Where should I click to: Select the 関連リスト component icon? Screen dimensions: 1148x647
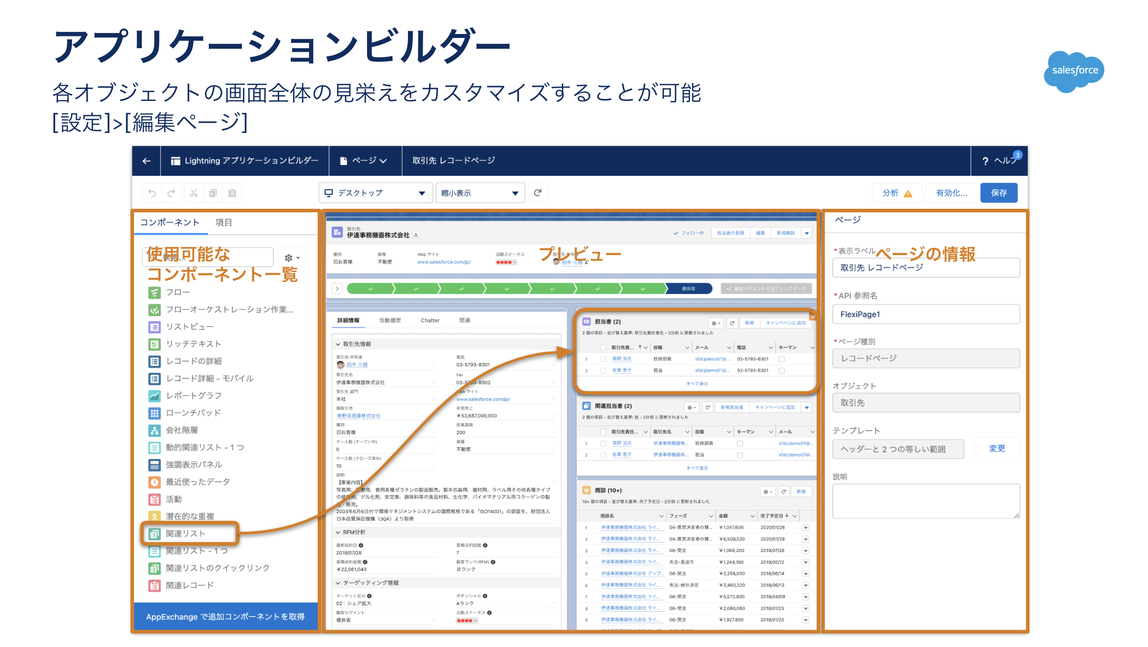coord(154,534)
